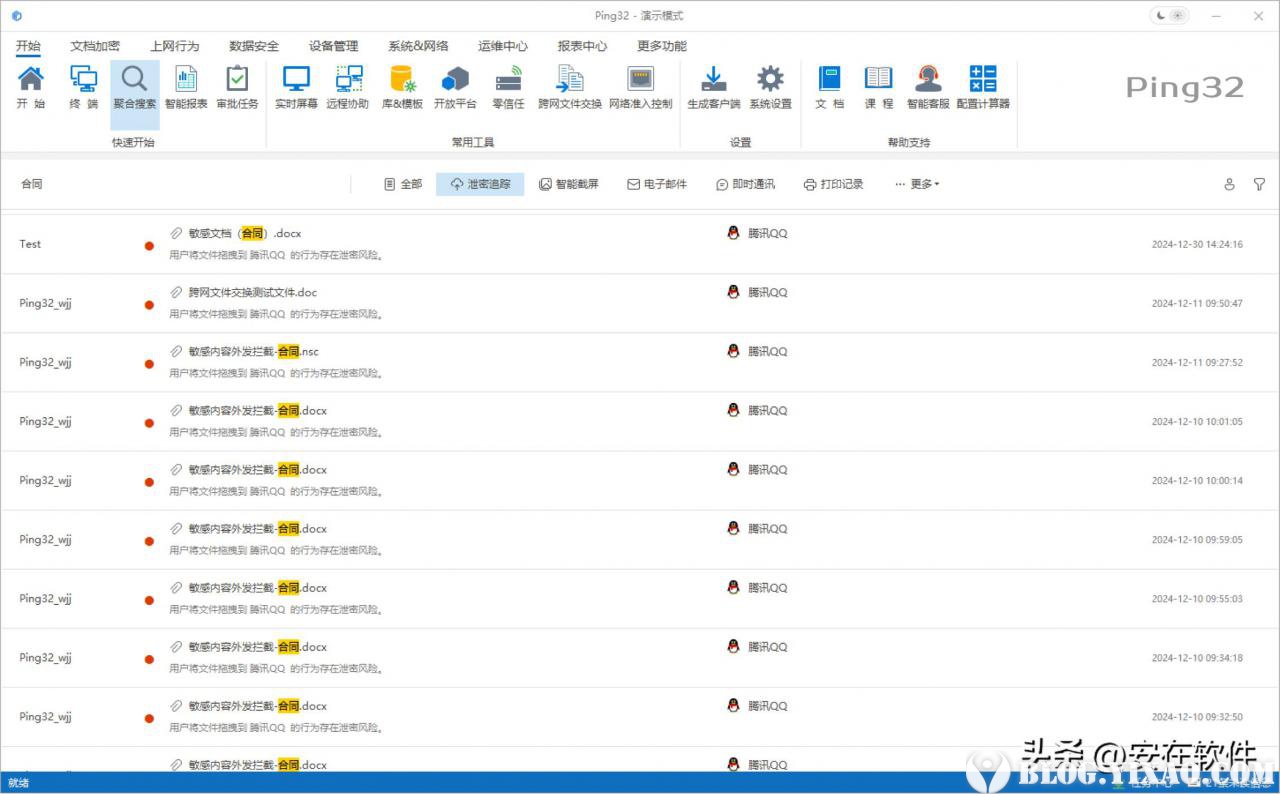Open the 跨网文件交换测试文件.doc record
The image size is (1280, 794).
coord(252,292)
